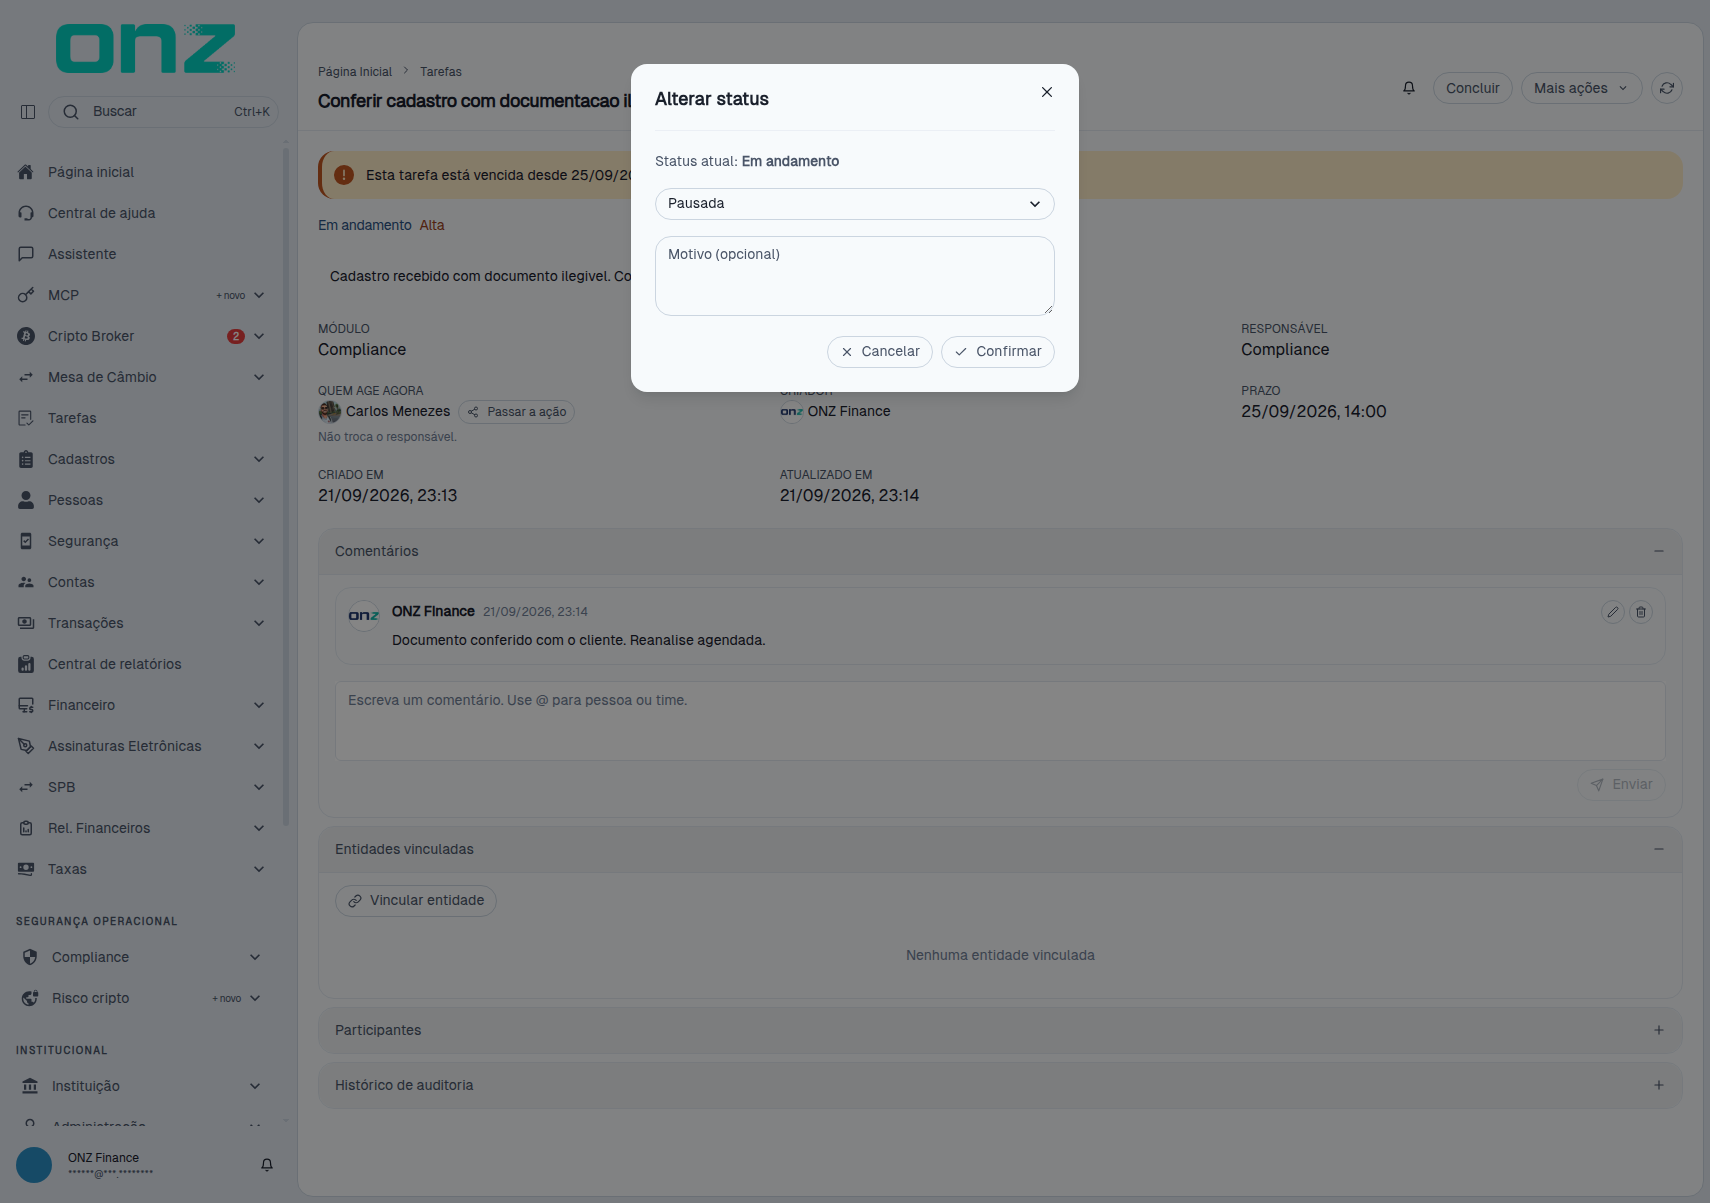Toggle the sidebar panel icon
Image resolution: width=1710 pixels, height=1203 pixels.
28,112
